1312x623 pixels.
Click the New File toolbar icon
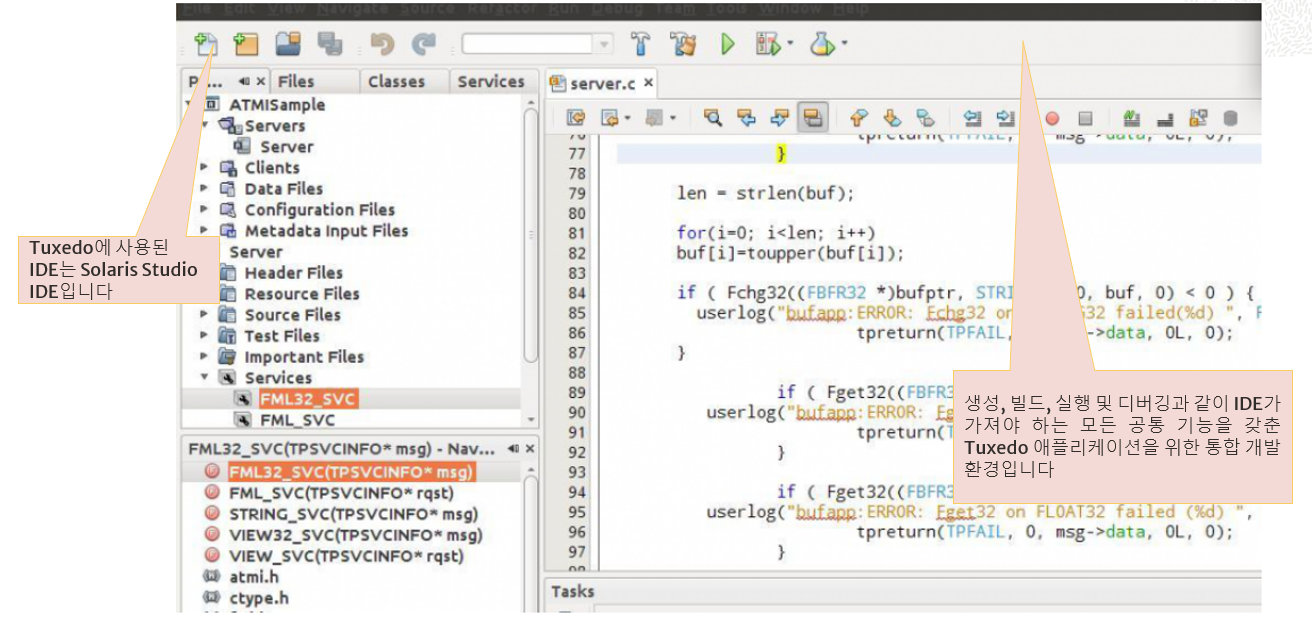(206, 44)
